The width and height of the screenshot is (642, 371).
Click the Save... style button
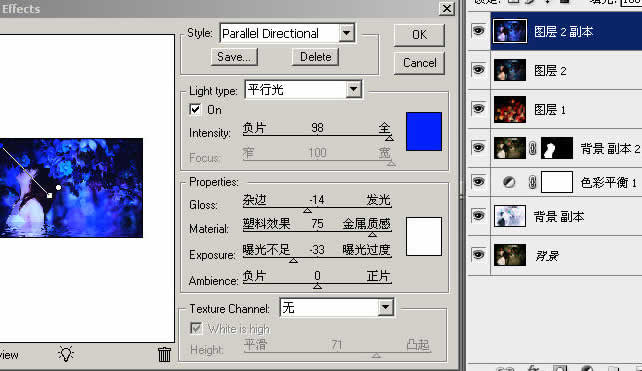[234, 57]
